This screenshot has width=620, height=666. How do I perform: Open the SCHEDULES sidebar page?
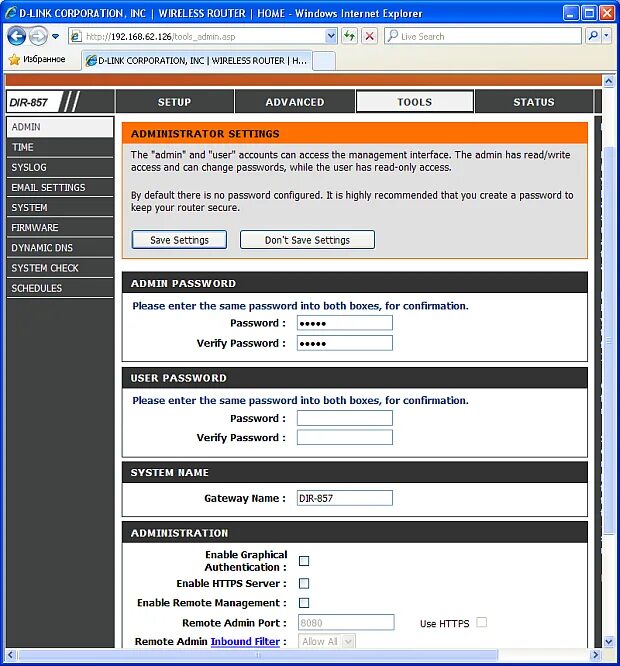(60, 288)
